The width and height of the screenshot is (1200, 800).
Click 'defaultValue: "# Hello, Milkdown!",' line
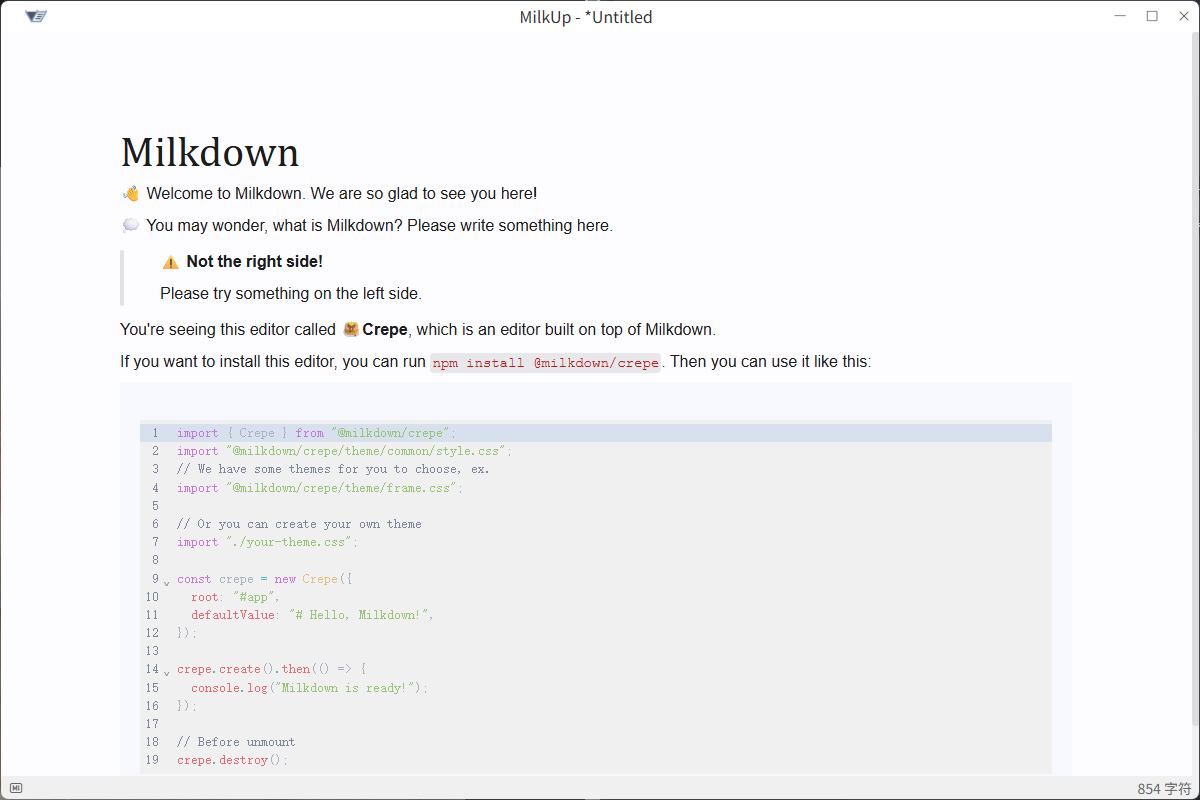(x=313, y=615)
